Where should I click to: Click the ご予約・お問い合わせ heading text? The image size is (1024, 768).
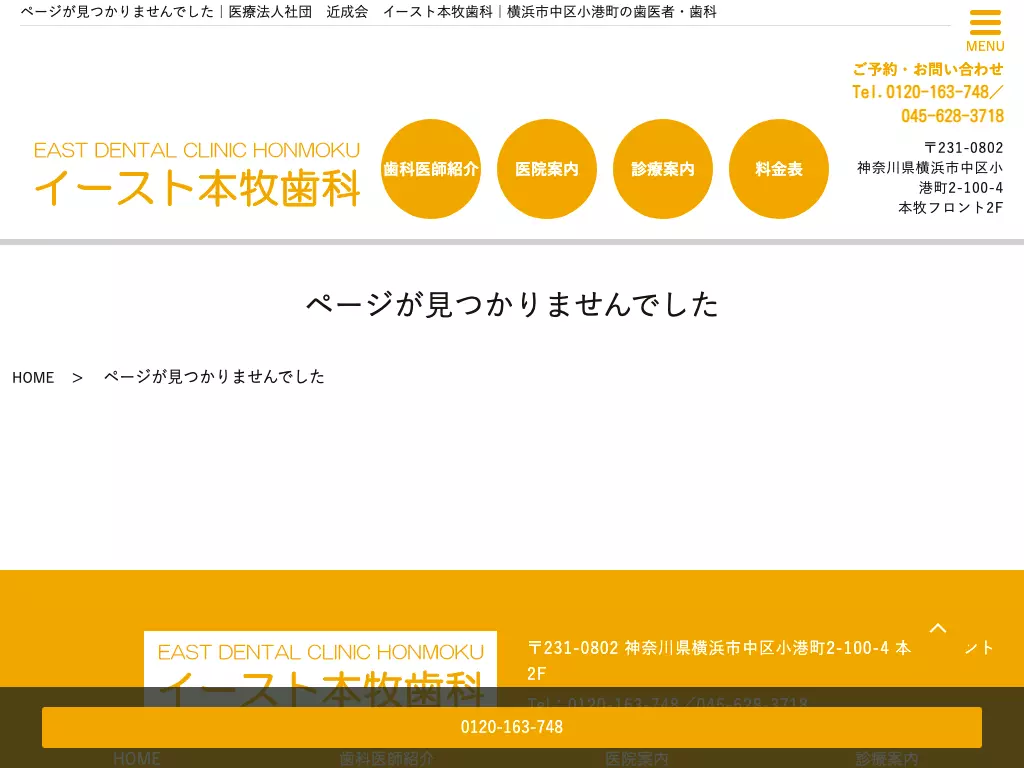tap(928, 69)
